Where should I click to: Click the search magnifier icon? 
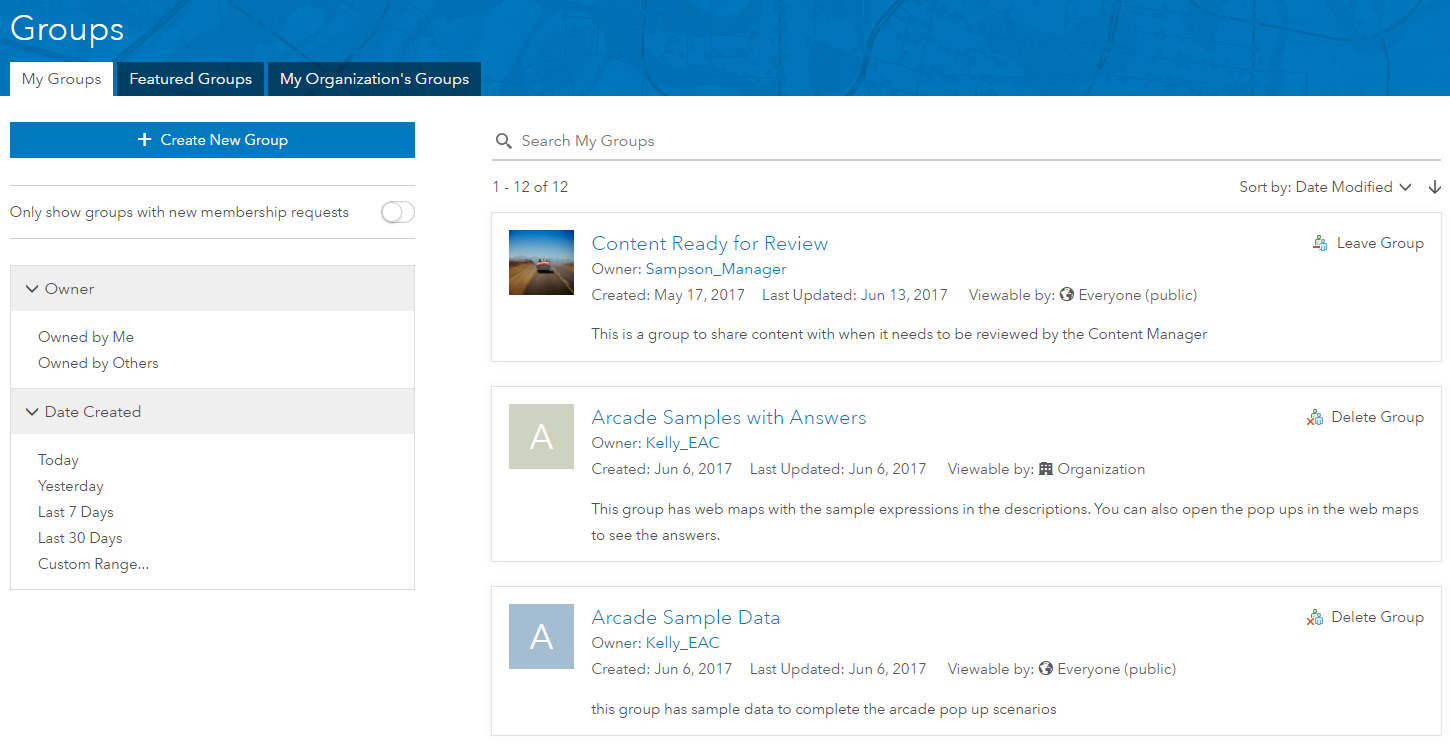point(503,141)
